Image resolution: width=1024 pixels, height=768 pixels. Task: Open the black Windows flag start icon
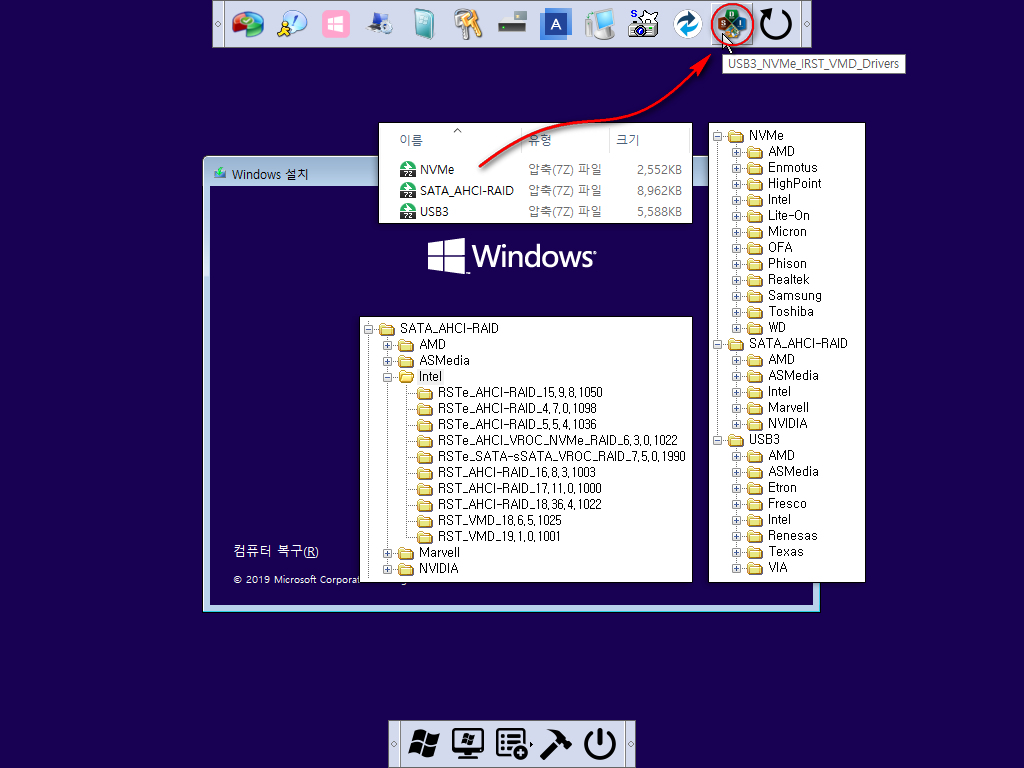pos(424,744)
